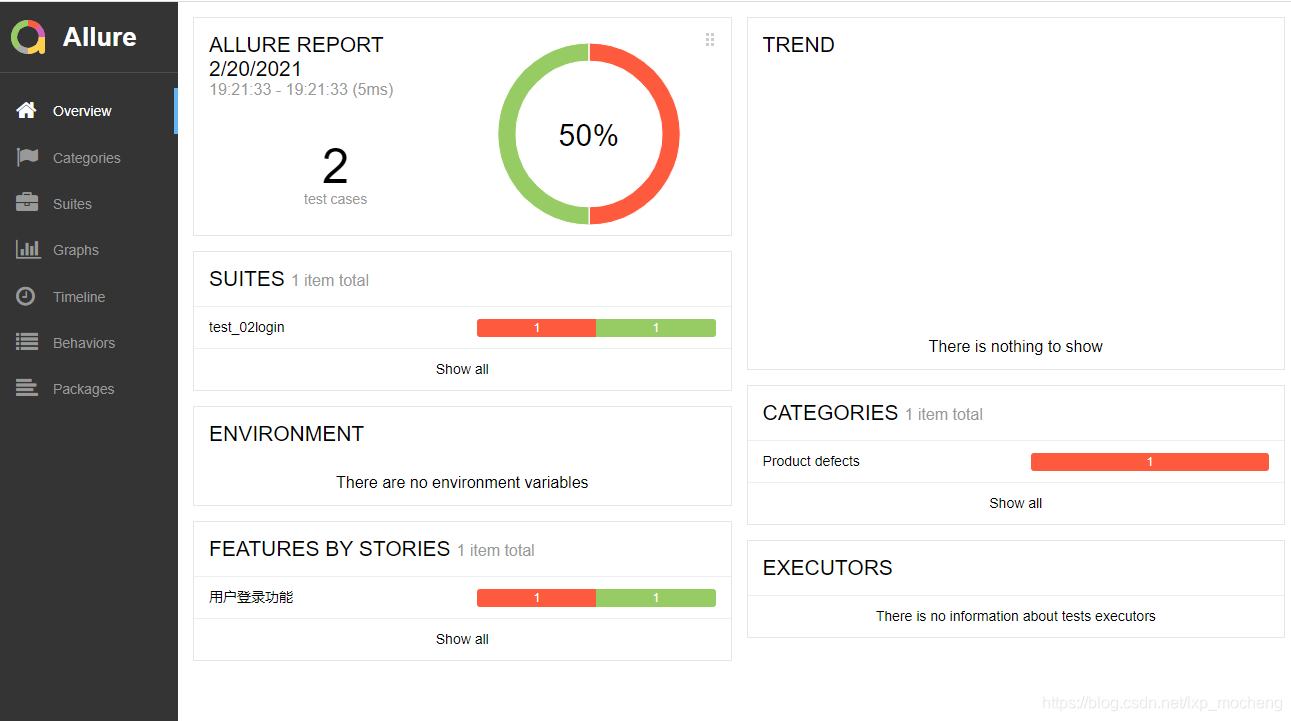Image resolution: width=1291 pixels, height=721 pixels.
Task: Click the Allure brand name text
Action: 100,37
